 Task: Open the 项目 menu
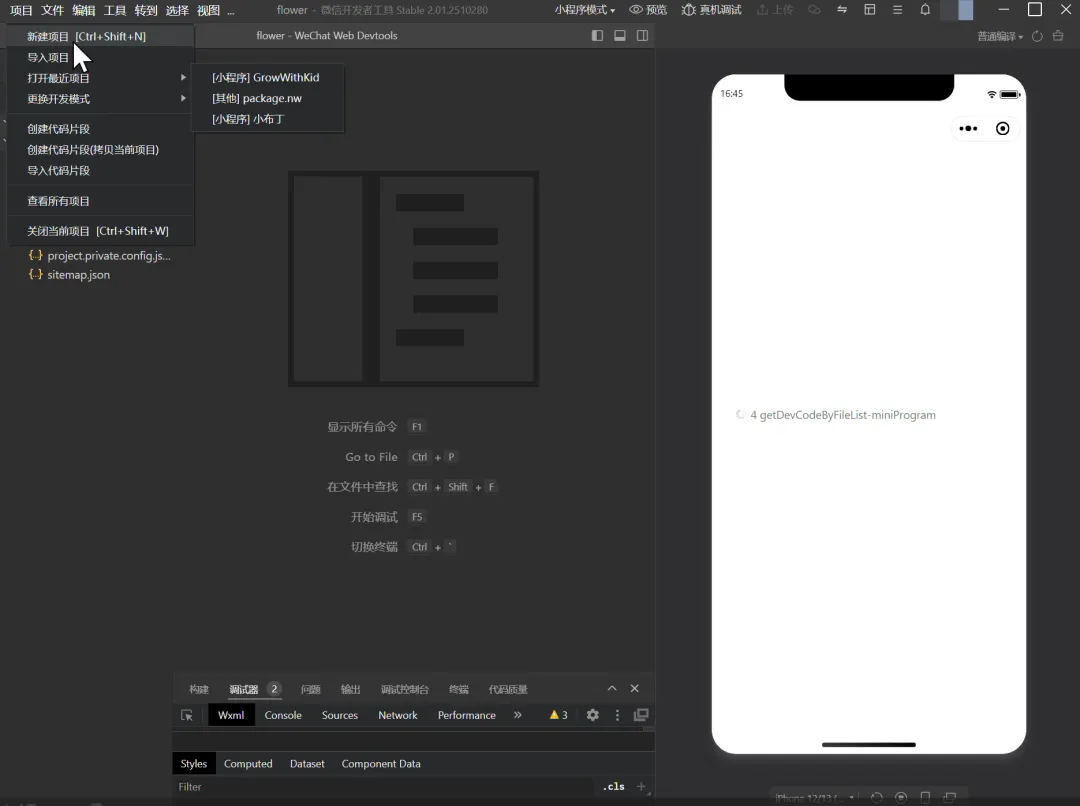[21, 10]
